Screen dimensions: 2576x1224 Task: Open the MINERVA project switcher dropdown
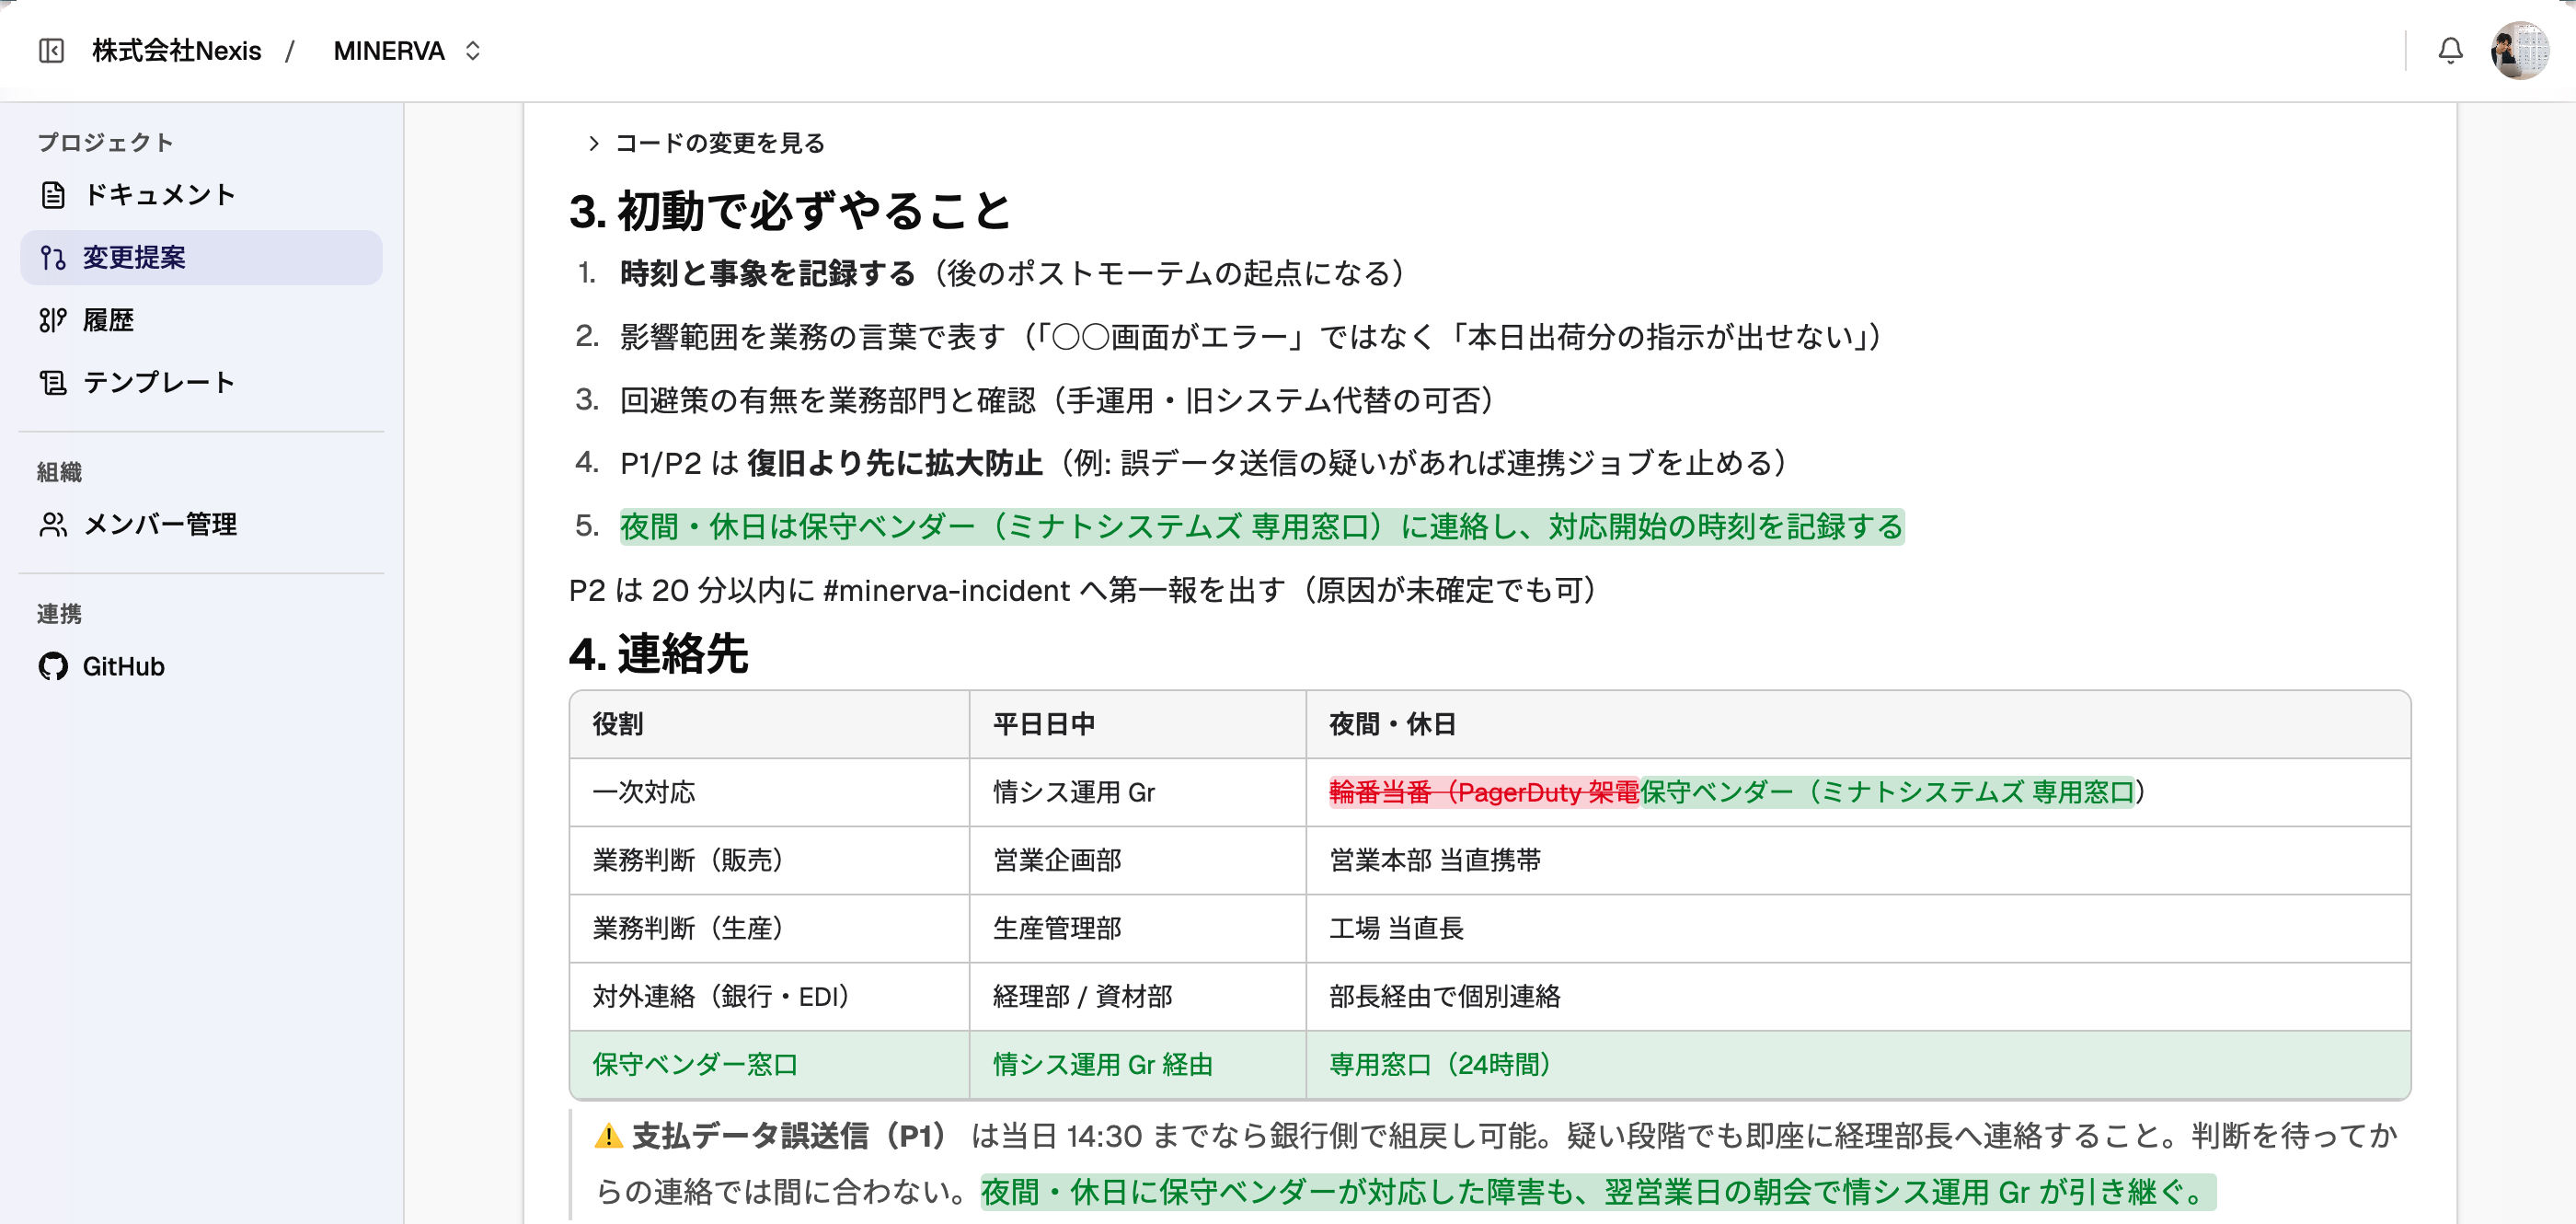[x=407, y=50]
